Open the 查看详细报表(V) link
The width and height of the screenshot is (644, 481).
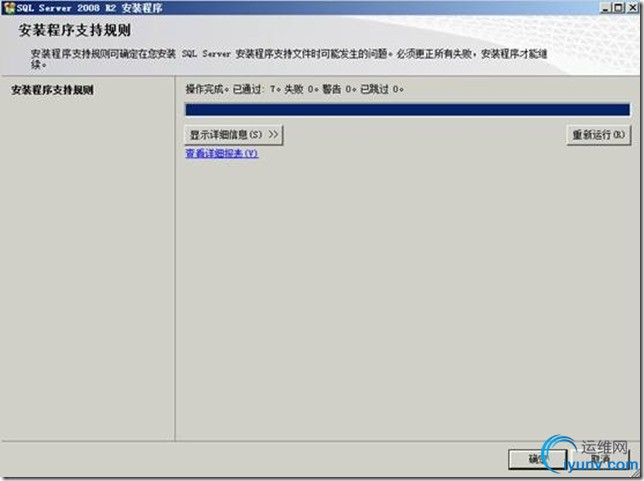coord(222,154)
